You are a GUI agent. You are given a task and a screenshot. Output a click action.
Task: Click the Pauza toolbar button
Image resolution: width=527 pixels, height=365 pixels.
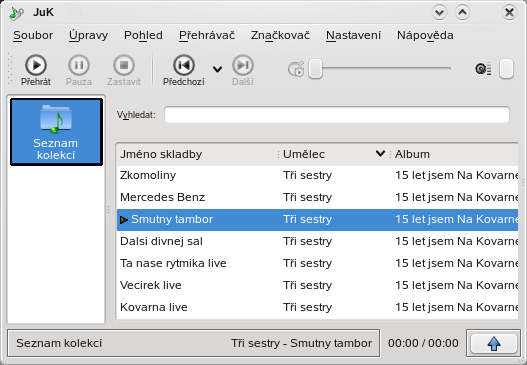(79, 70)
